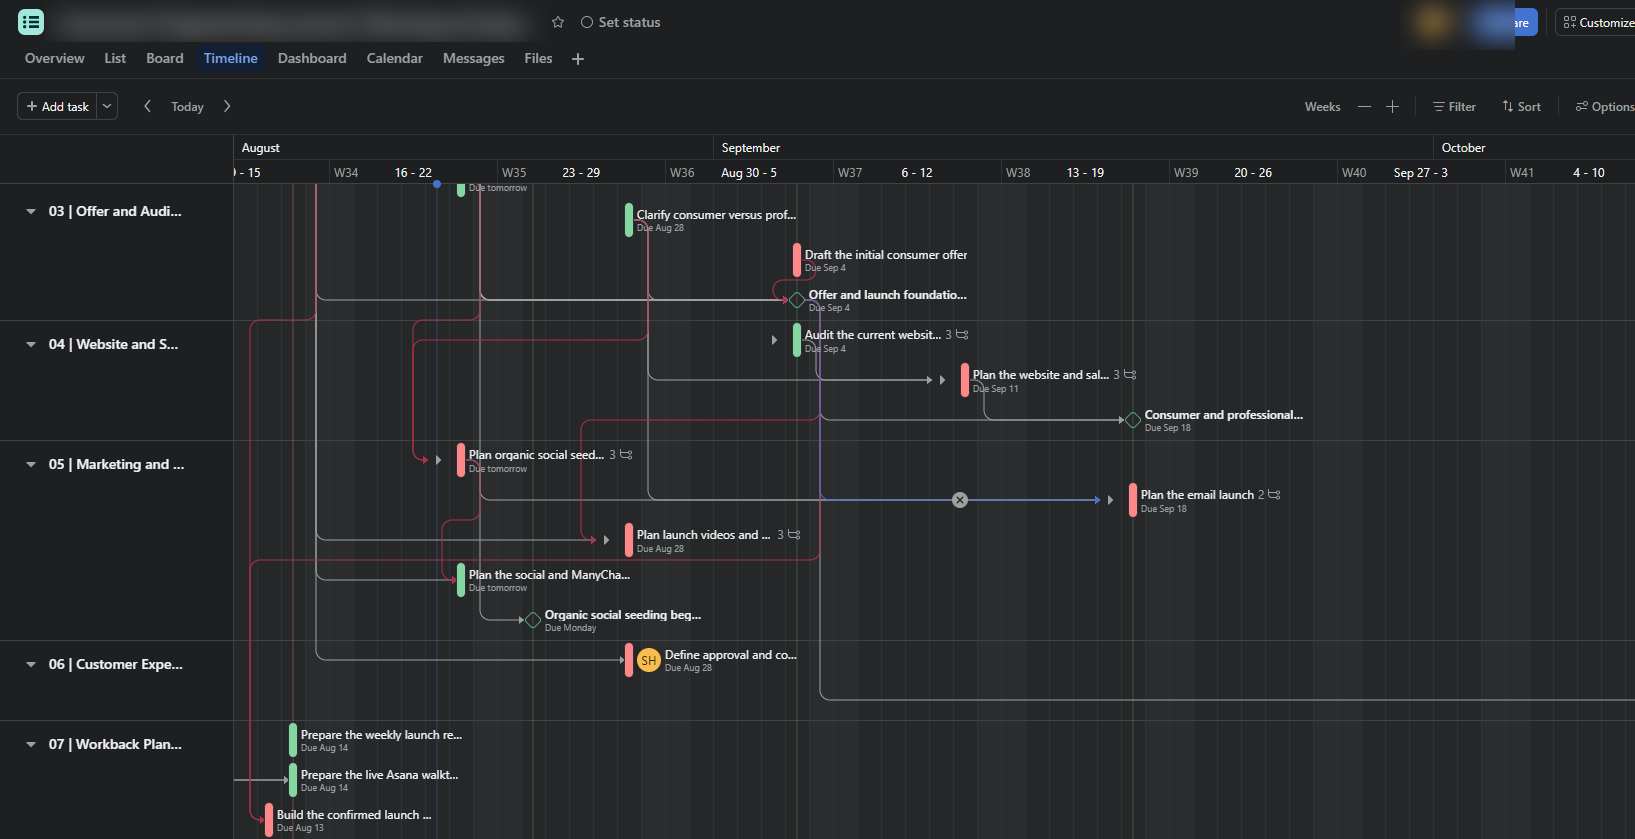1635x839 pixels.
Task: Zoom in the timeline with plus icon
Action: [1392, 106]
